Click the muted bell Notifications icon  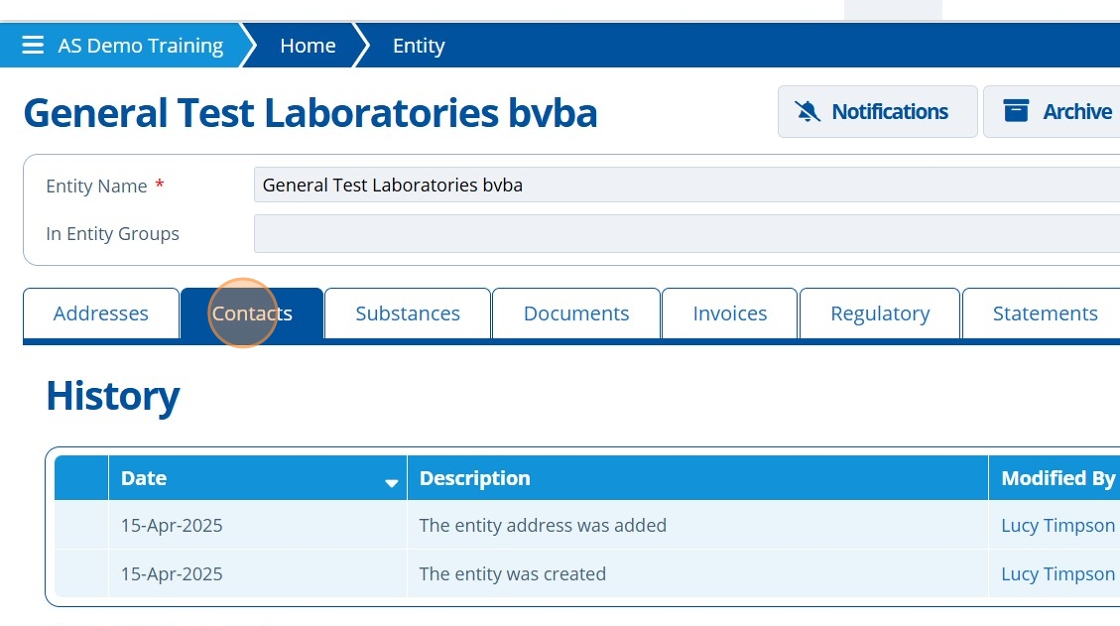tap(807, 112)
